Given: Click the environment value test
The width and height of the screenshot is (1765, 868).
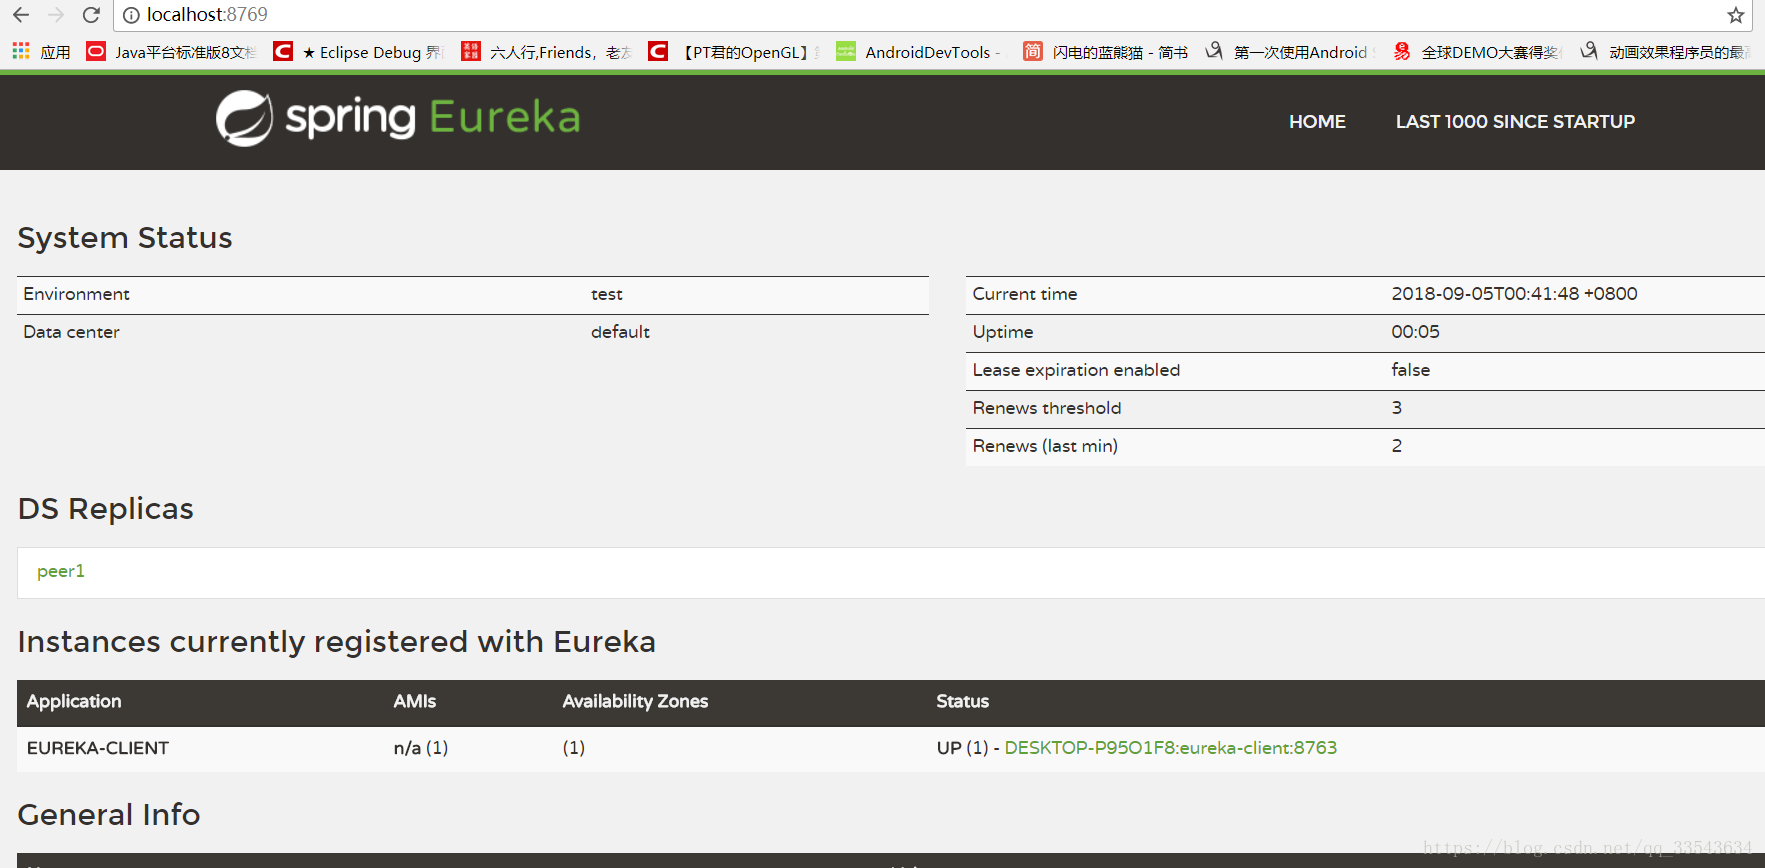Looking at the screenshot, I should [607, 294].
